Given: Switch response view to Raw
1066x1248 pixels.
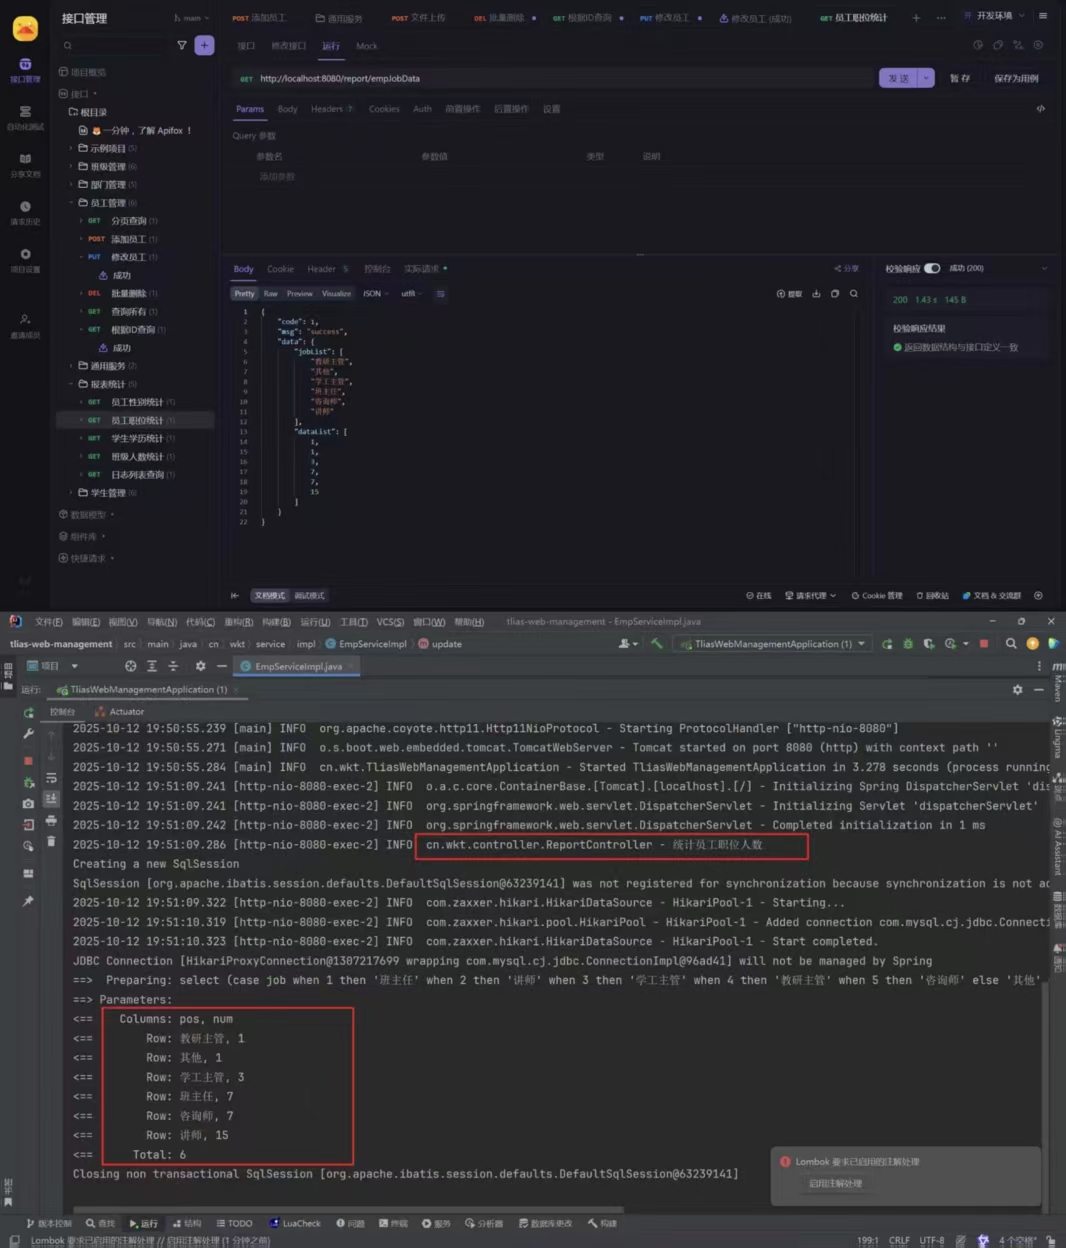Looking at the screenshot, I should click(x=270, y=294).
